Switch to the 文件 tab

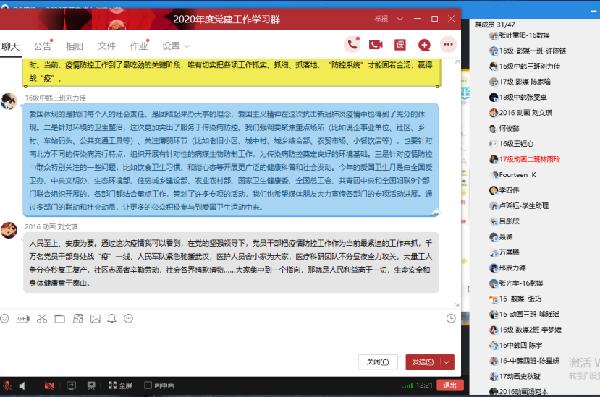point(106,46)
